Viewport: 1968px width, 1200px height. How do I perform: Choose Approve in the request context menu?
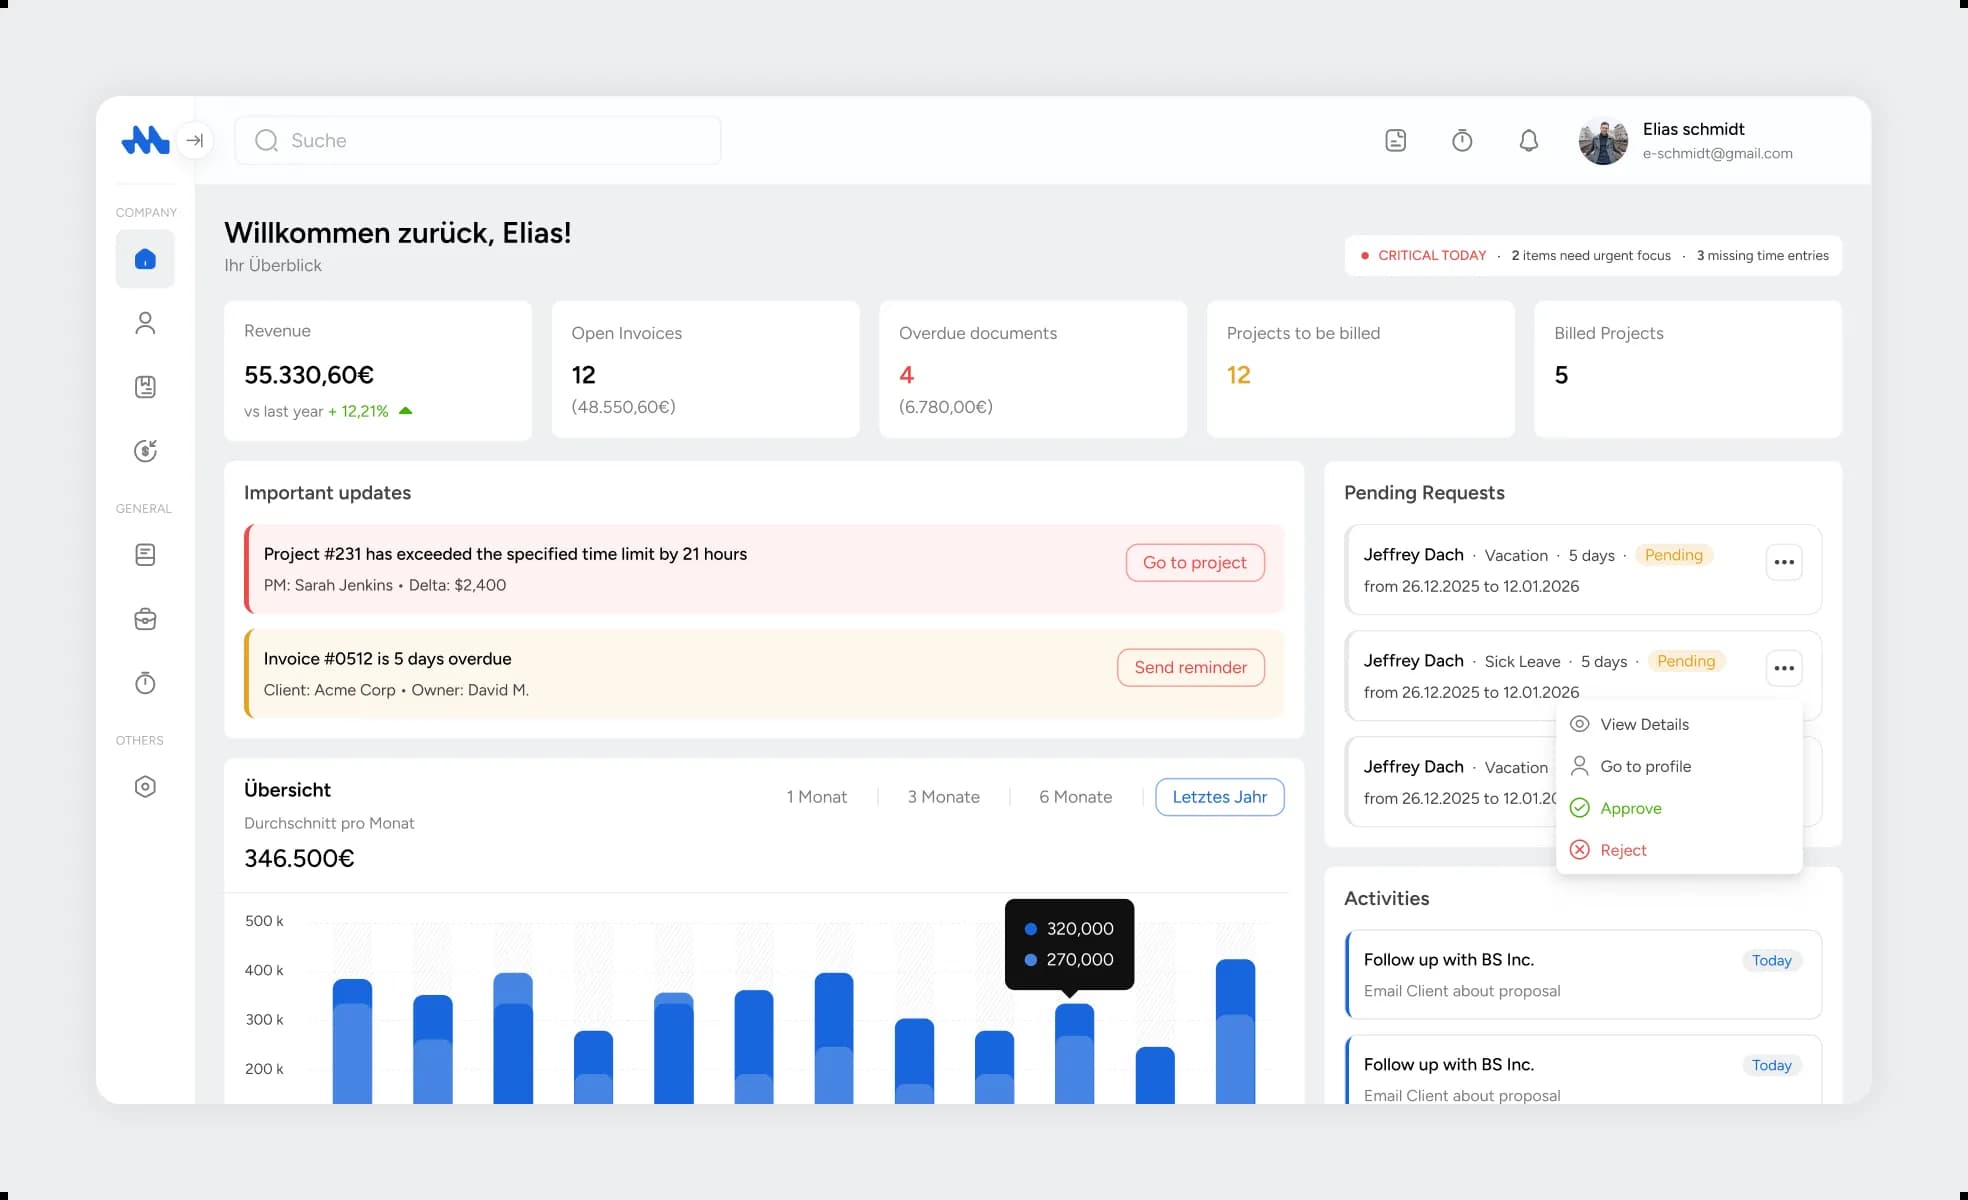pos(1631,808)
